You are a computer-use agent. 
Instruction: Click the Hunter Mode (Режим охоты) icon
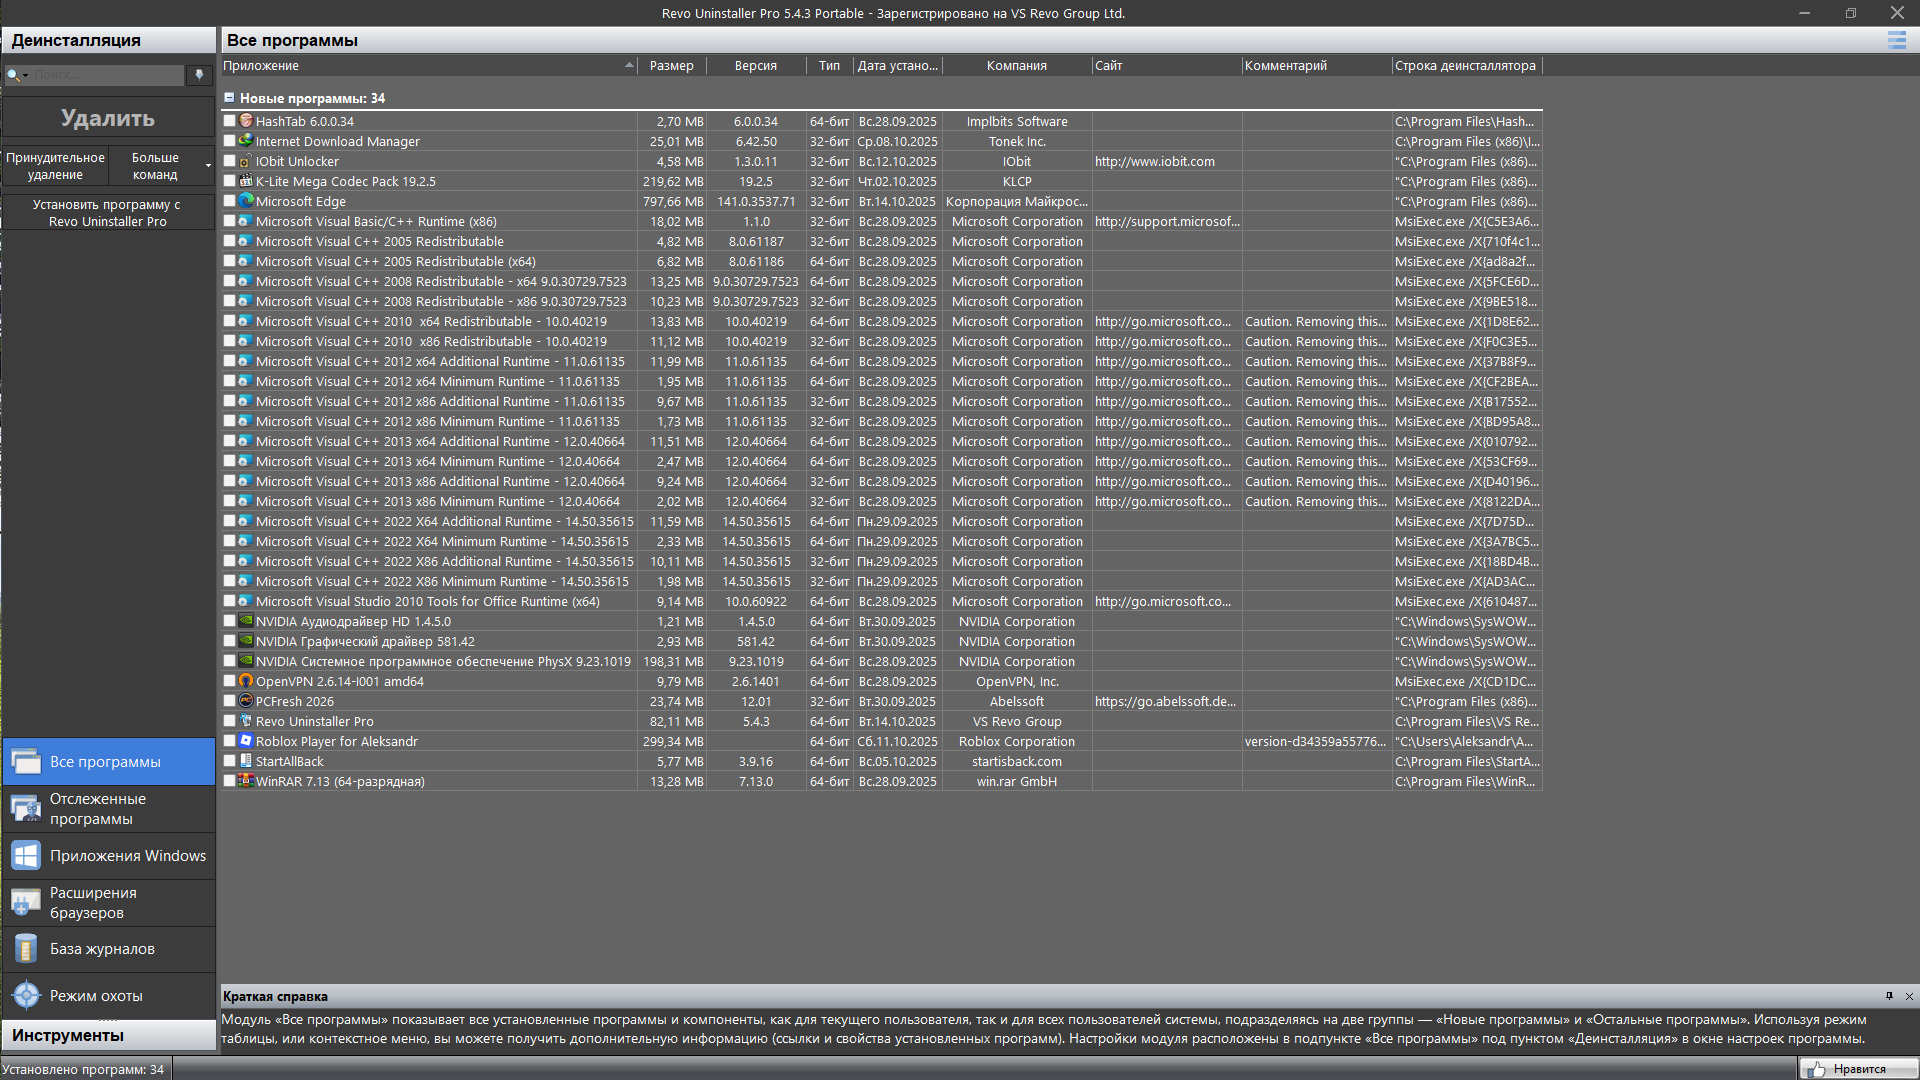(26, 995)
